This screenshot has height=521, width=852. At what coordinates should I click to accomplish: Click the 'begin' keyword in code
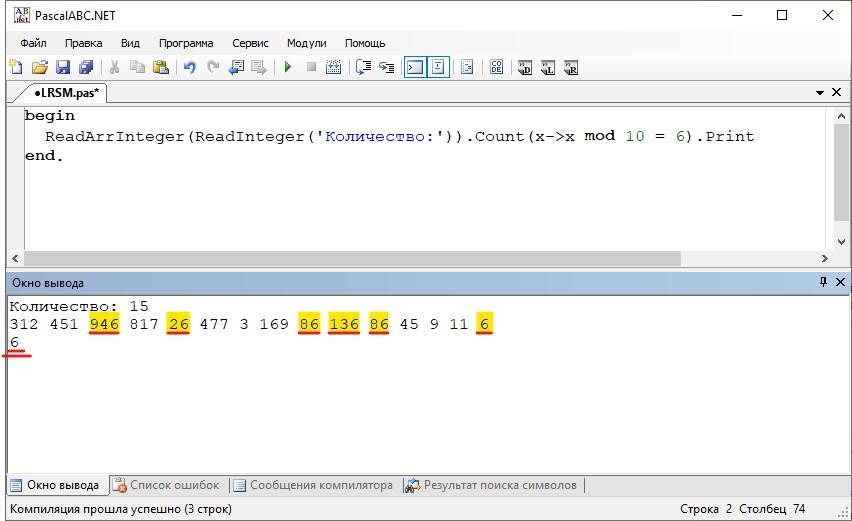pyautogui.click(x=49, y=116)
